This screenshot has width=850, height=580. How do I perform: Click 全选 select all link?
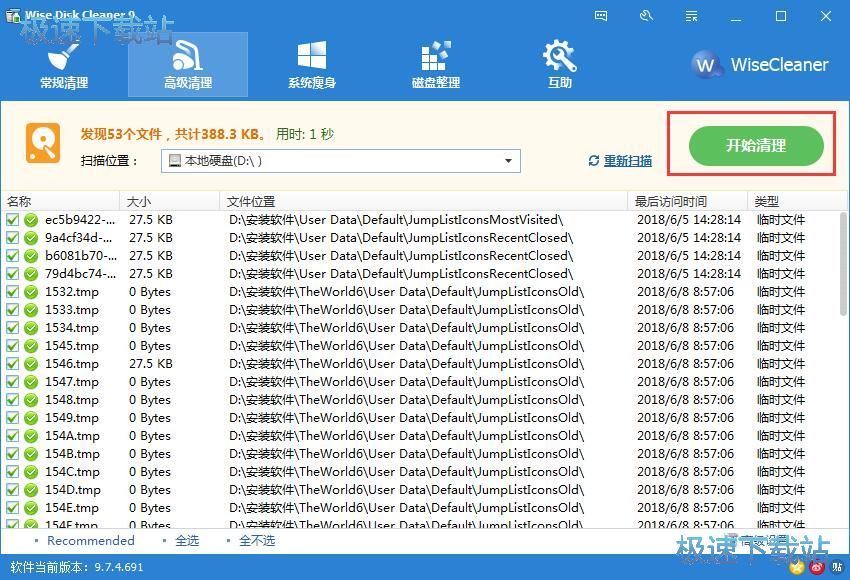point(187,540)
